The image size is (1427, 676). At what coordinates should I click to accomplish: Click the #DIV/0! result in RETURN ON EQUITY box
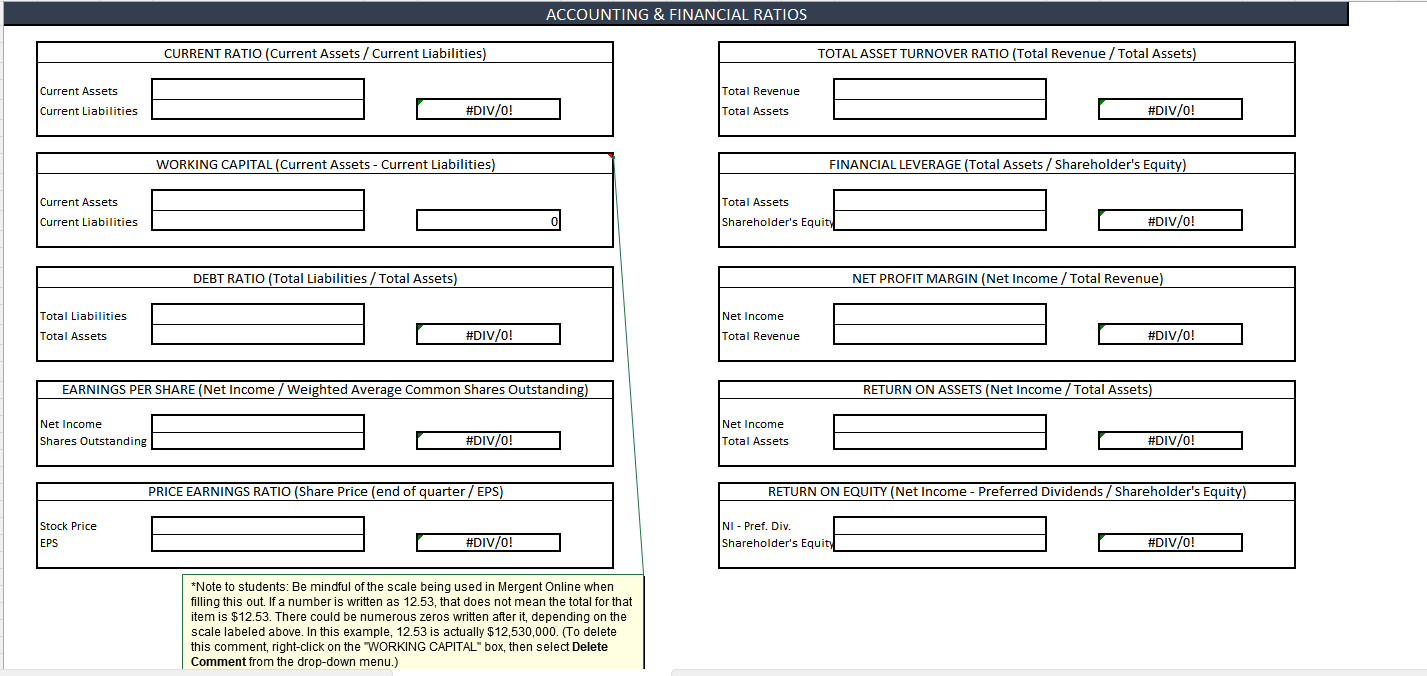(1170, 542)
